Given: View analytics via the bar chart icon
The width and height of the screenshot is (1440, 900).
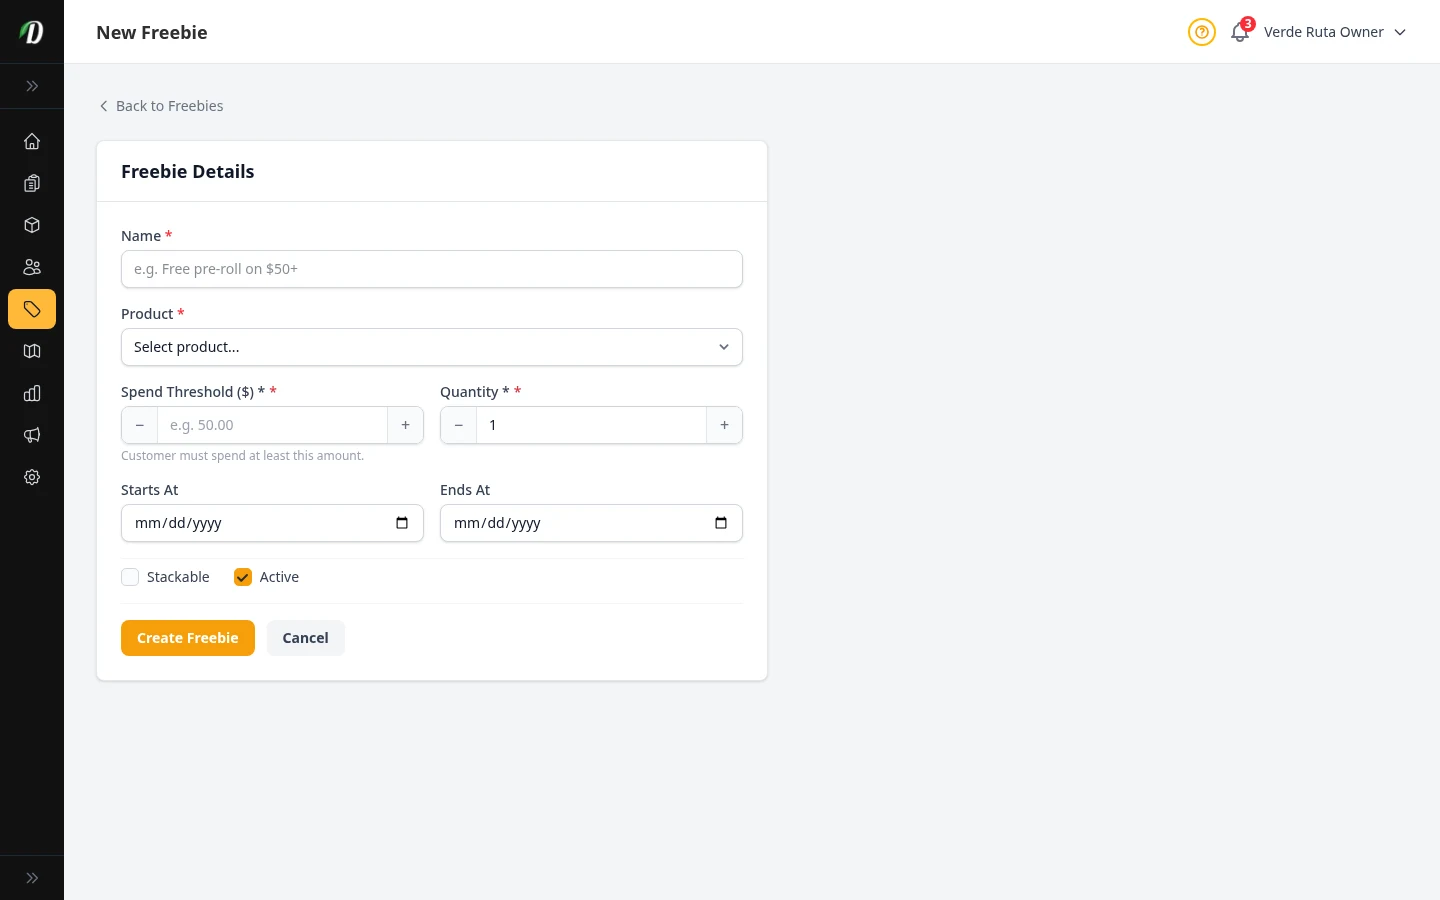Looking at the screenshot, I should coord(31,393).
